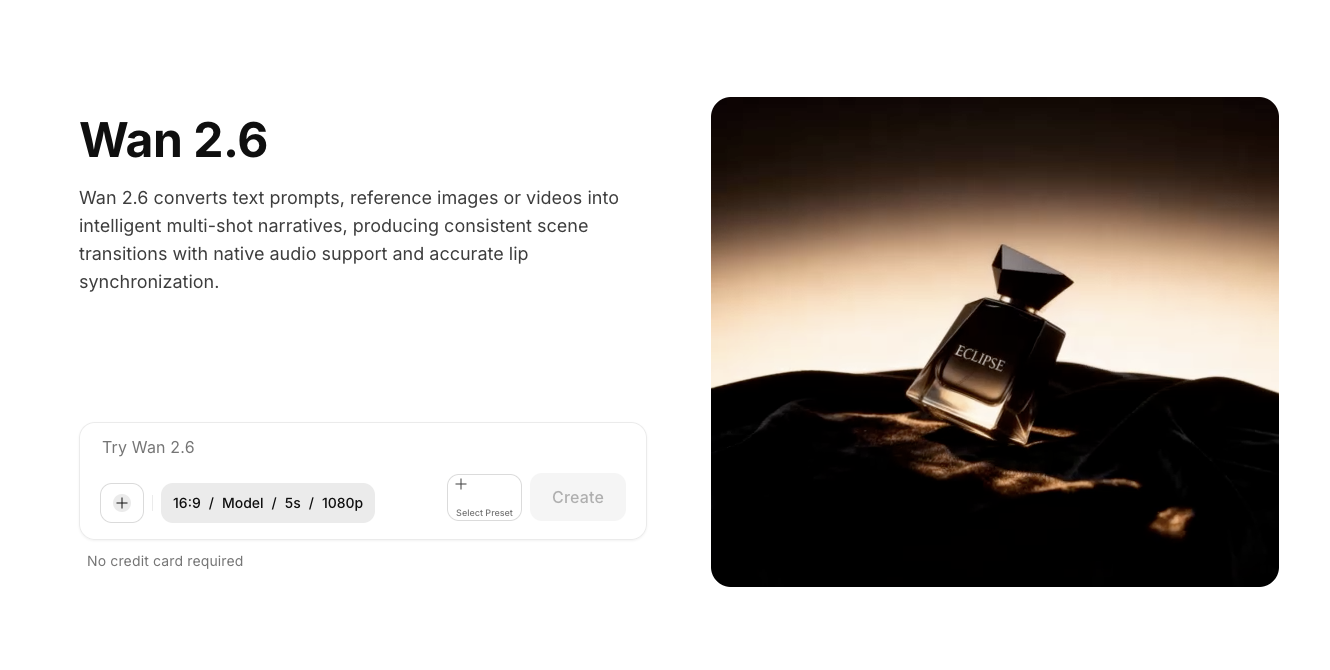Viewport: 1330px width, 670px height.
Task: Click the ECLIPSE label on the bottle
Action: [x=979, y=358]
